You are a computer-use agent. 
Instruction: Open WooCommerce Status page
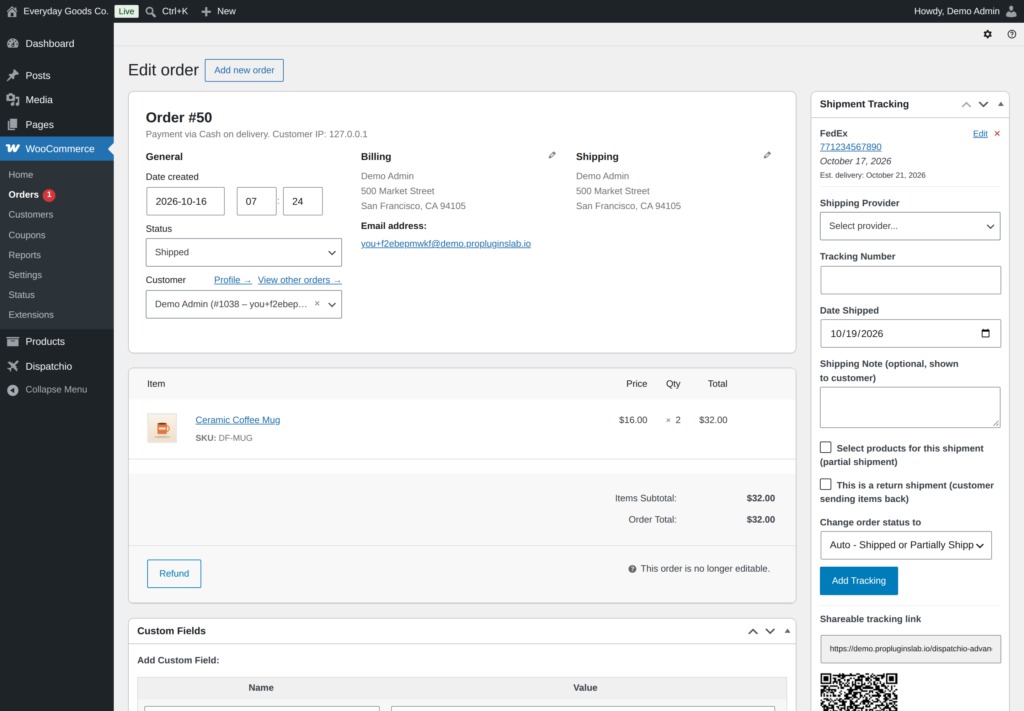22,294
